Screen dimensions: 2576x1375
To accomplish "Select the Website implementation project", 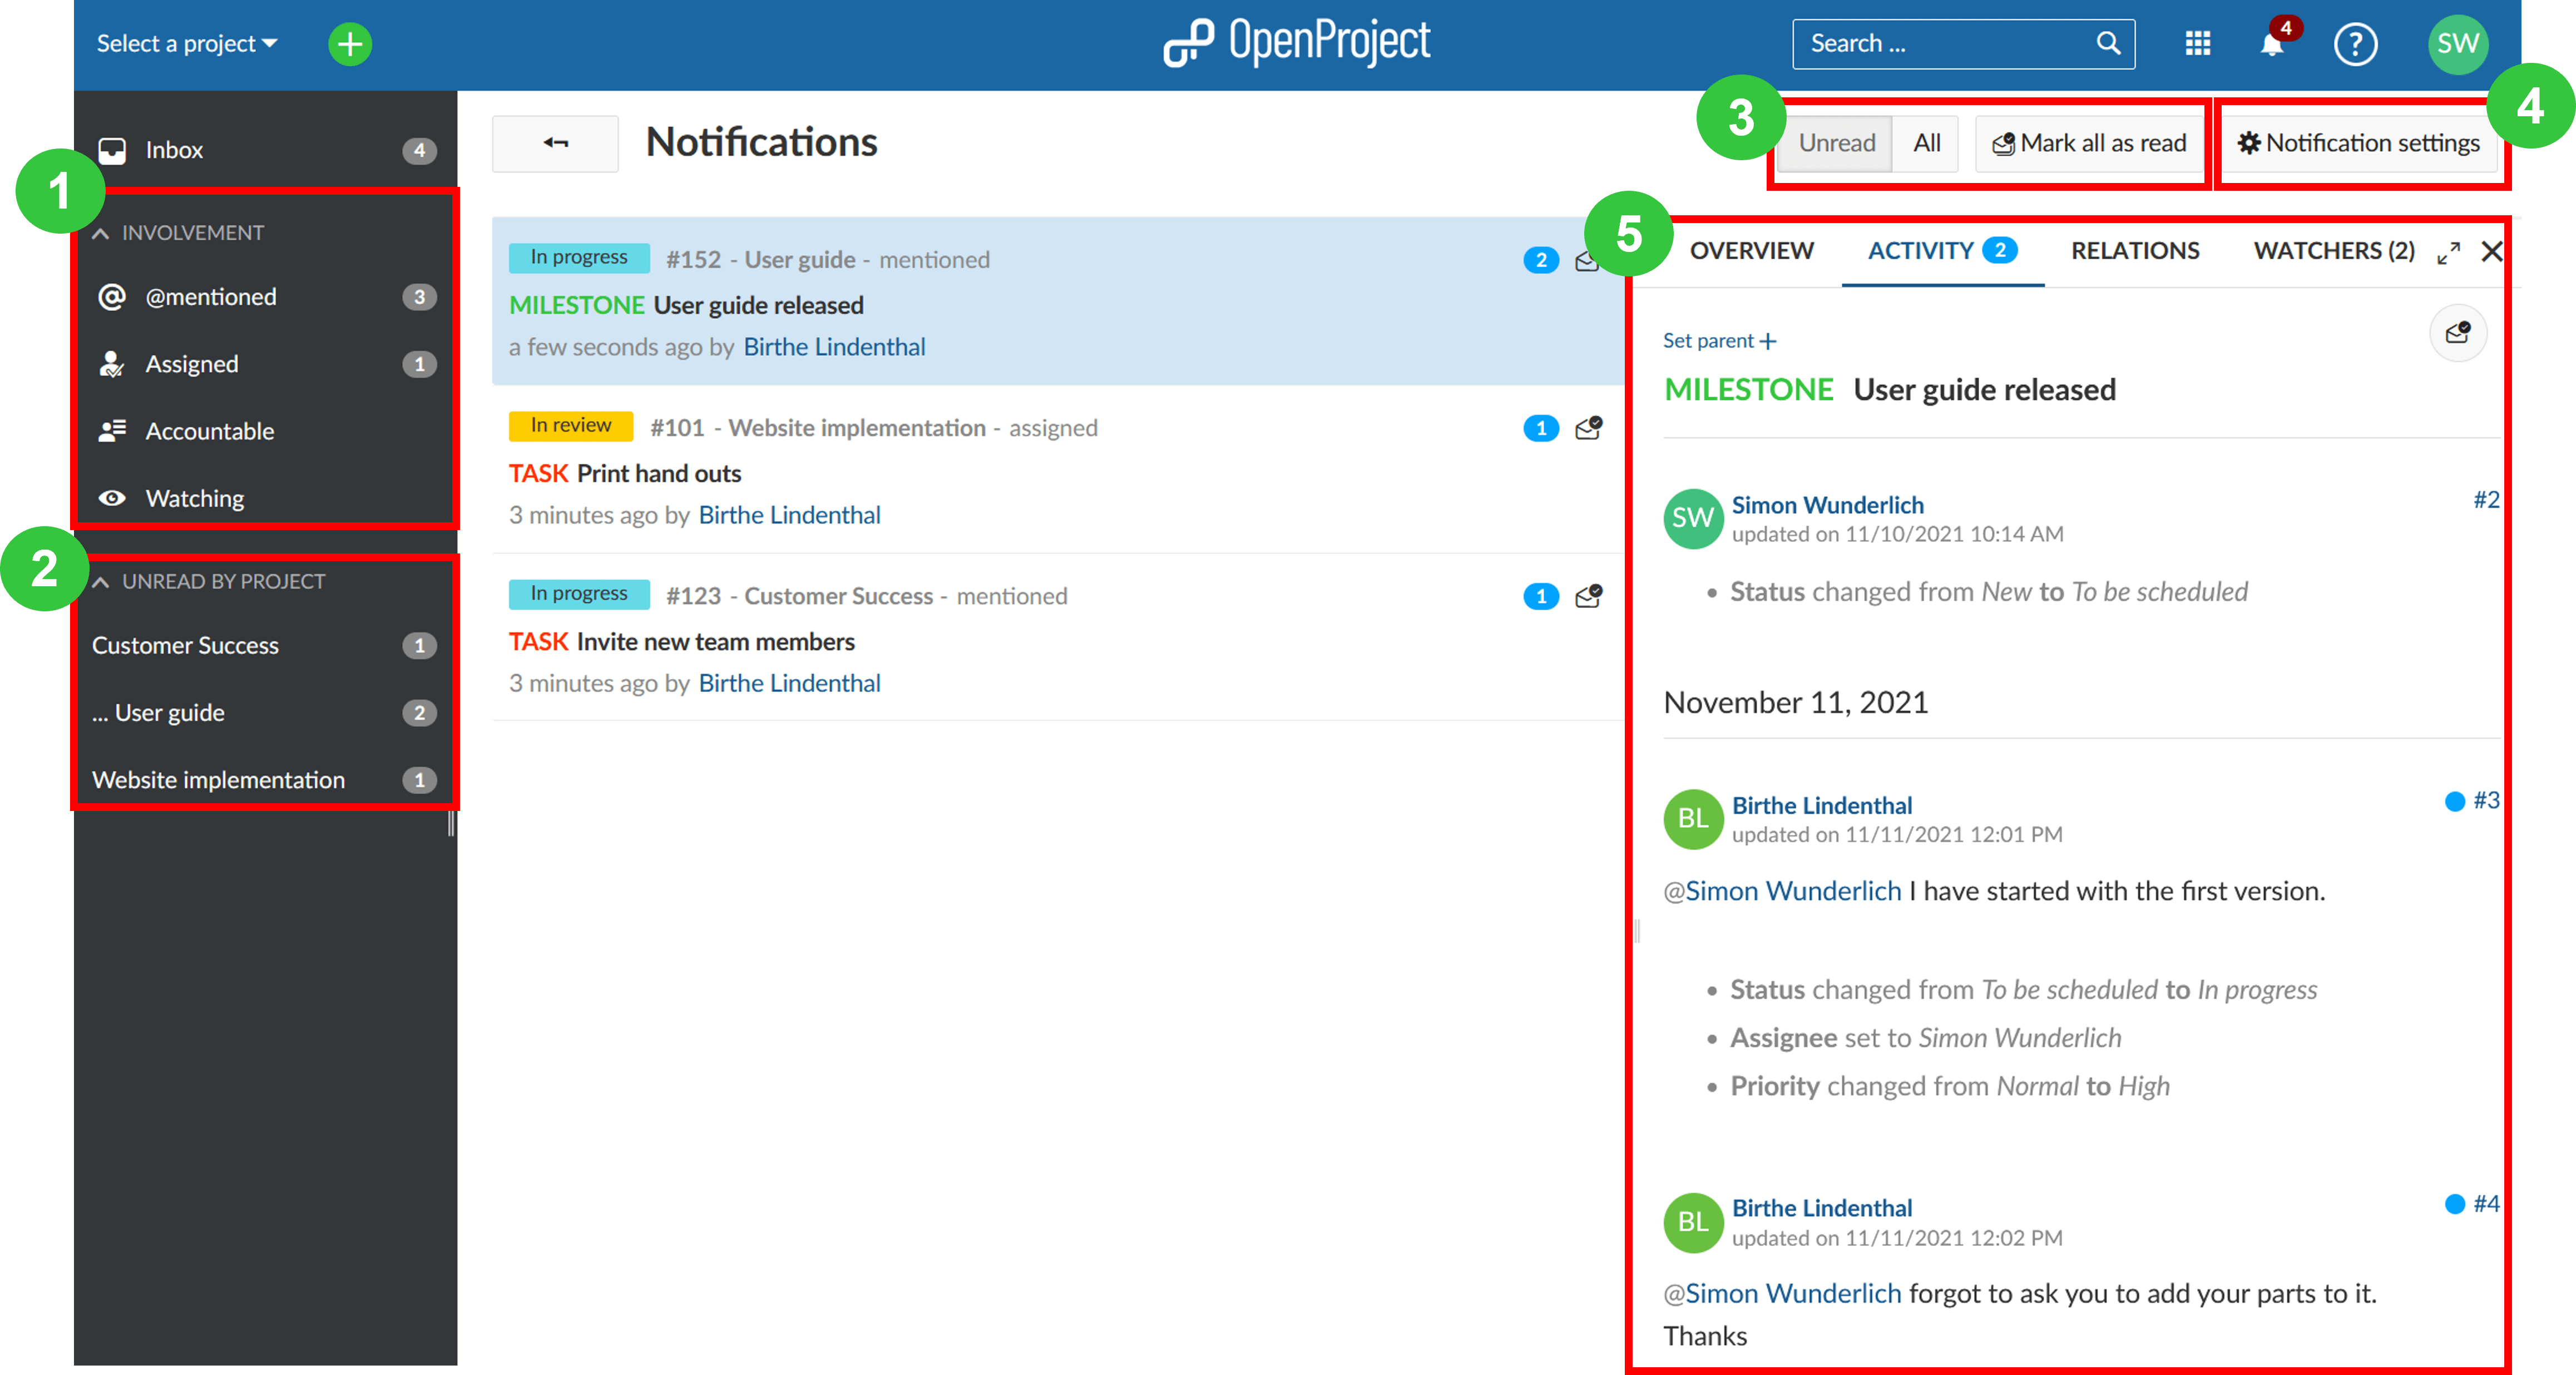I will [x=218, y=779].
